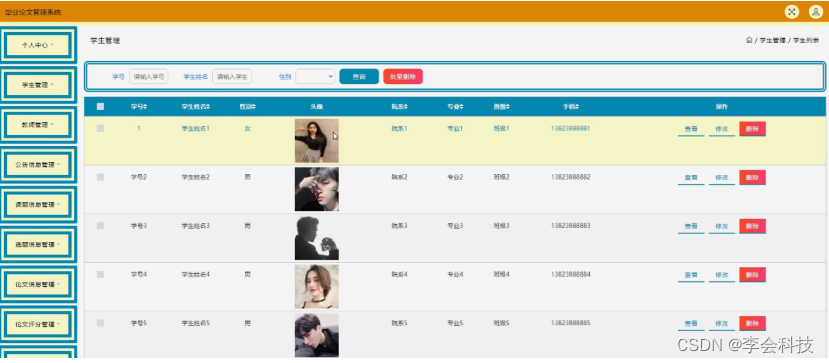Sort by the 专业 column arrows
The image size is (829, 363).
point(462,107)
